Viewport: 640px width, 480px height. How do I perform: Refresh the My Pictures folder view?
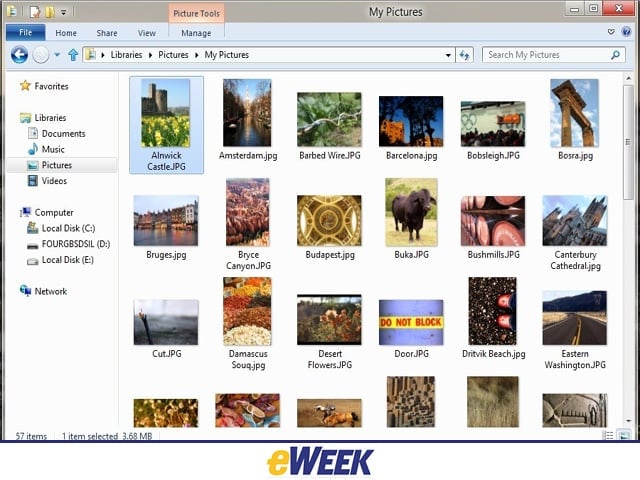464,55
